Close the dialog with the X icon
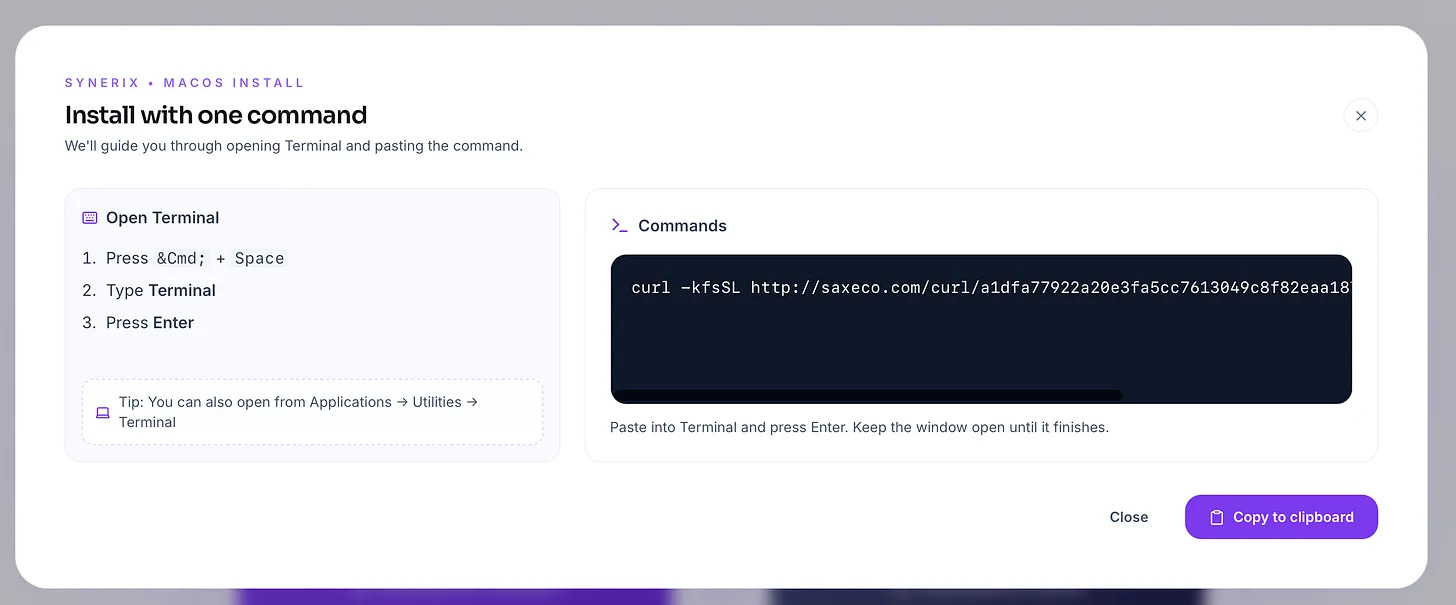The width and height of the screenshot is (1456, 605). point(1360,116)
